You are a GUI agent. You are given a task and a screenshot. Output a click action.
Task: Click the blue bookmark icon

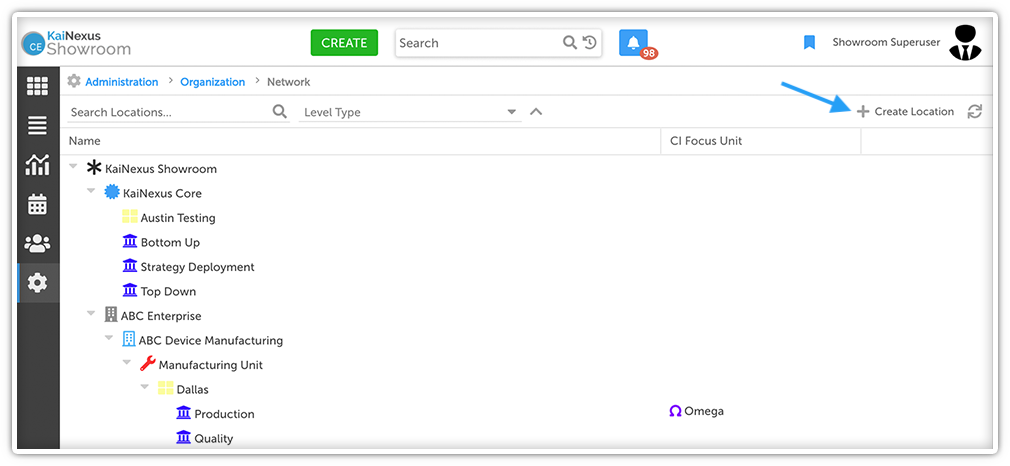(x=810, y=43)
